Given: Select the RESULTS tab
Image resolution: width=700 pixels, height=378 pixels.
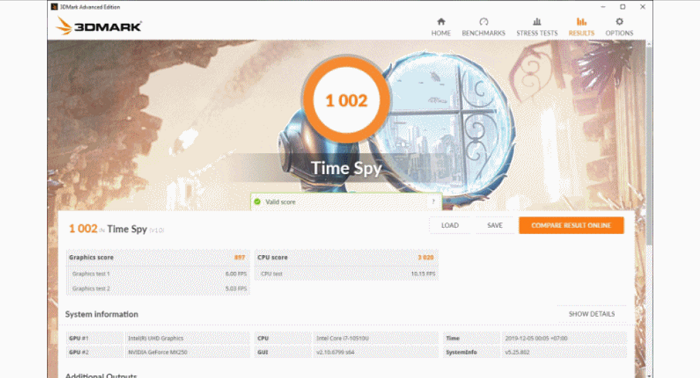Looking at the screenshot, I should 581,27.
